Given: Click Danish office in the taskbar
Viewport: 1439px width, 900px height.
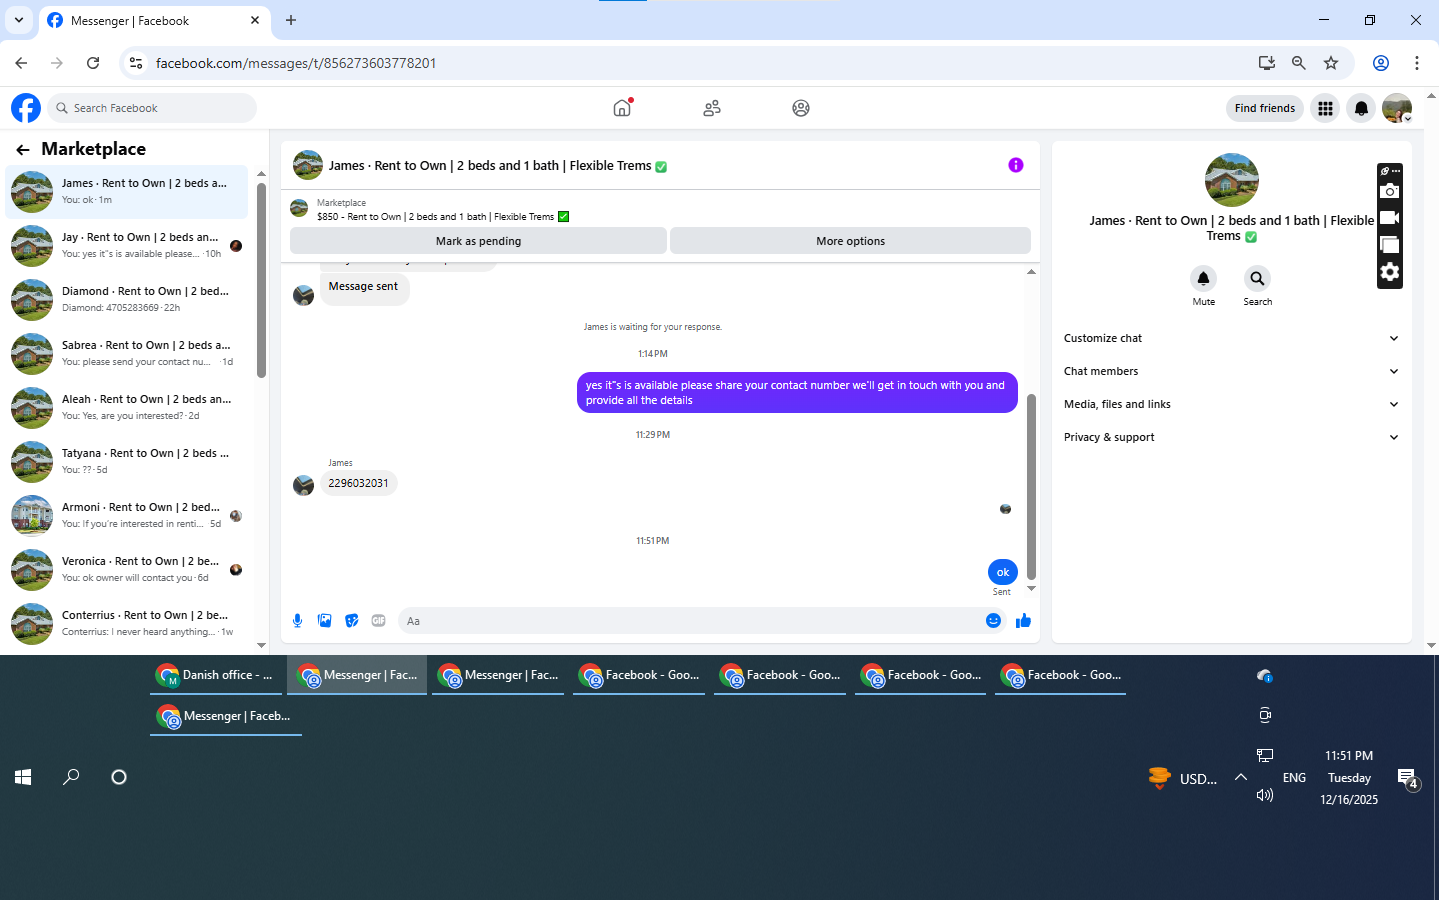Looking at the screenshot, I should (x=216, y=675).
